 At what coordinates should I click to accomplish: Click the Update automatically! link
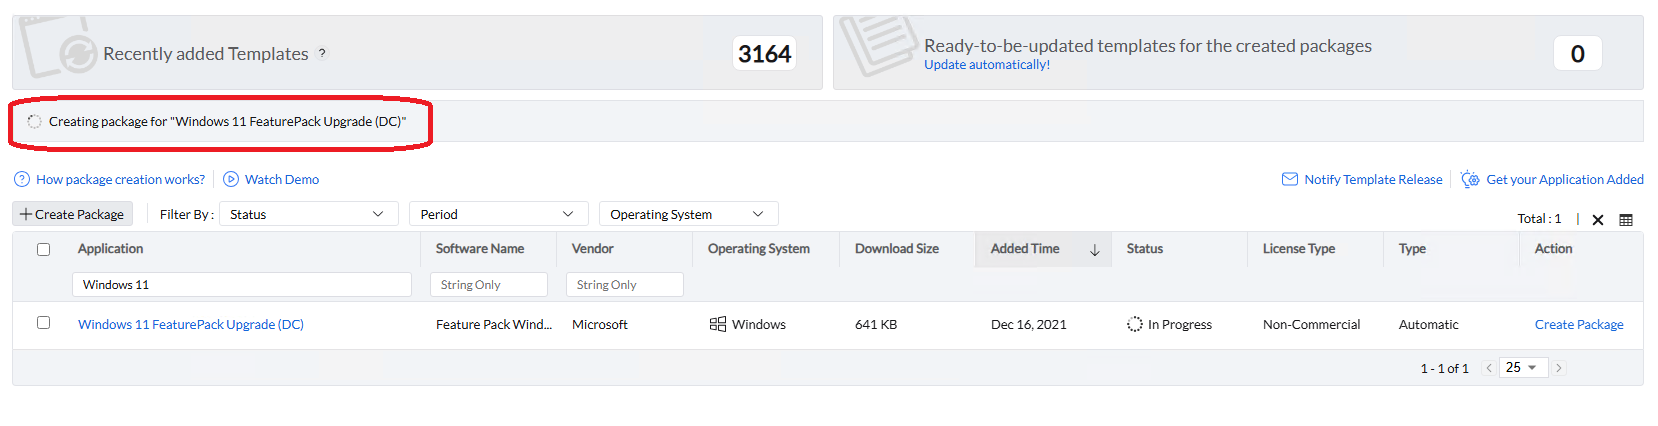point(987,65)
